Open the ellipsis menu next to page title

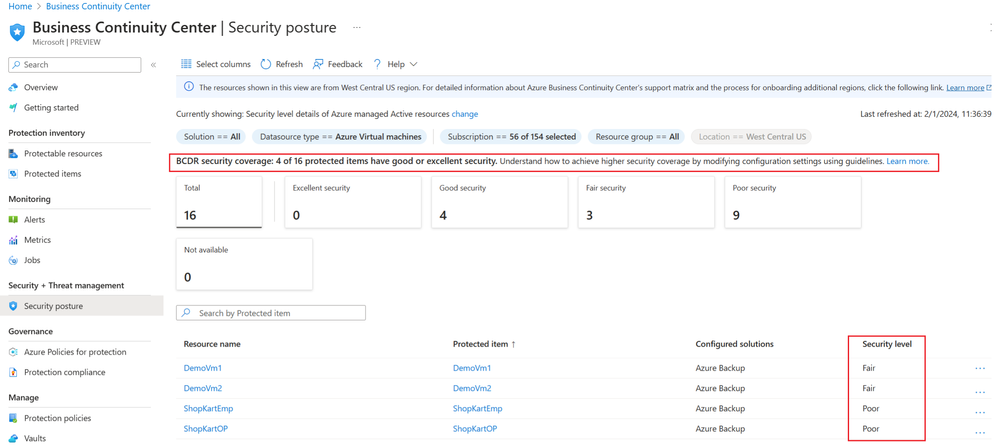[x=357, y=28]
